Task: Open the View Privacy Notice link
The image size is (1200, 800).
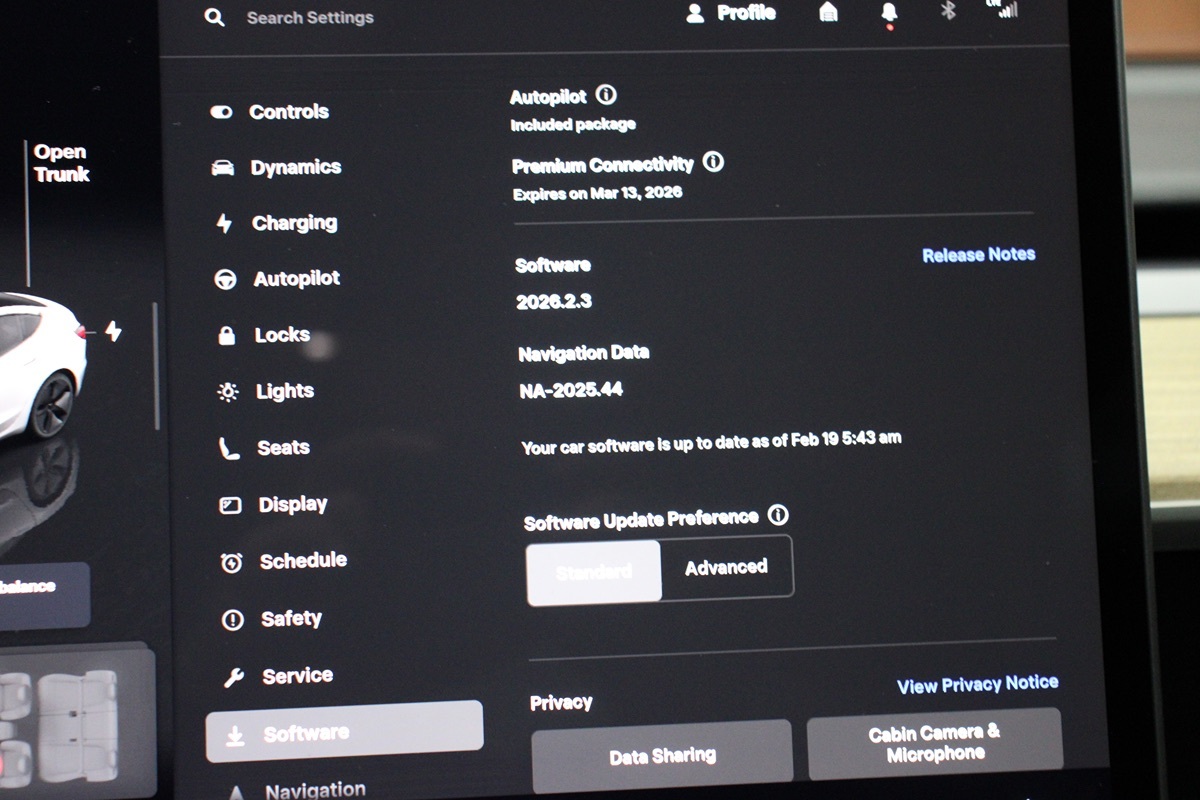Action: click(977, 685)
